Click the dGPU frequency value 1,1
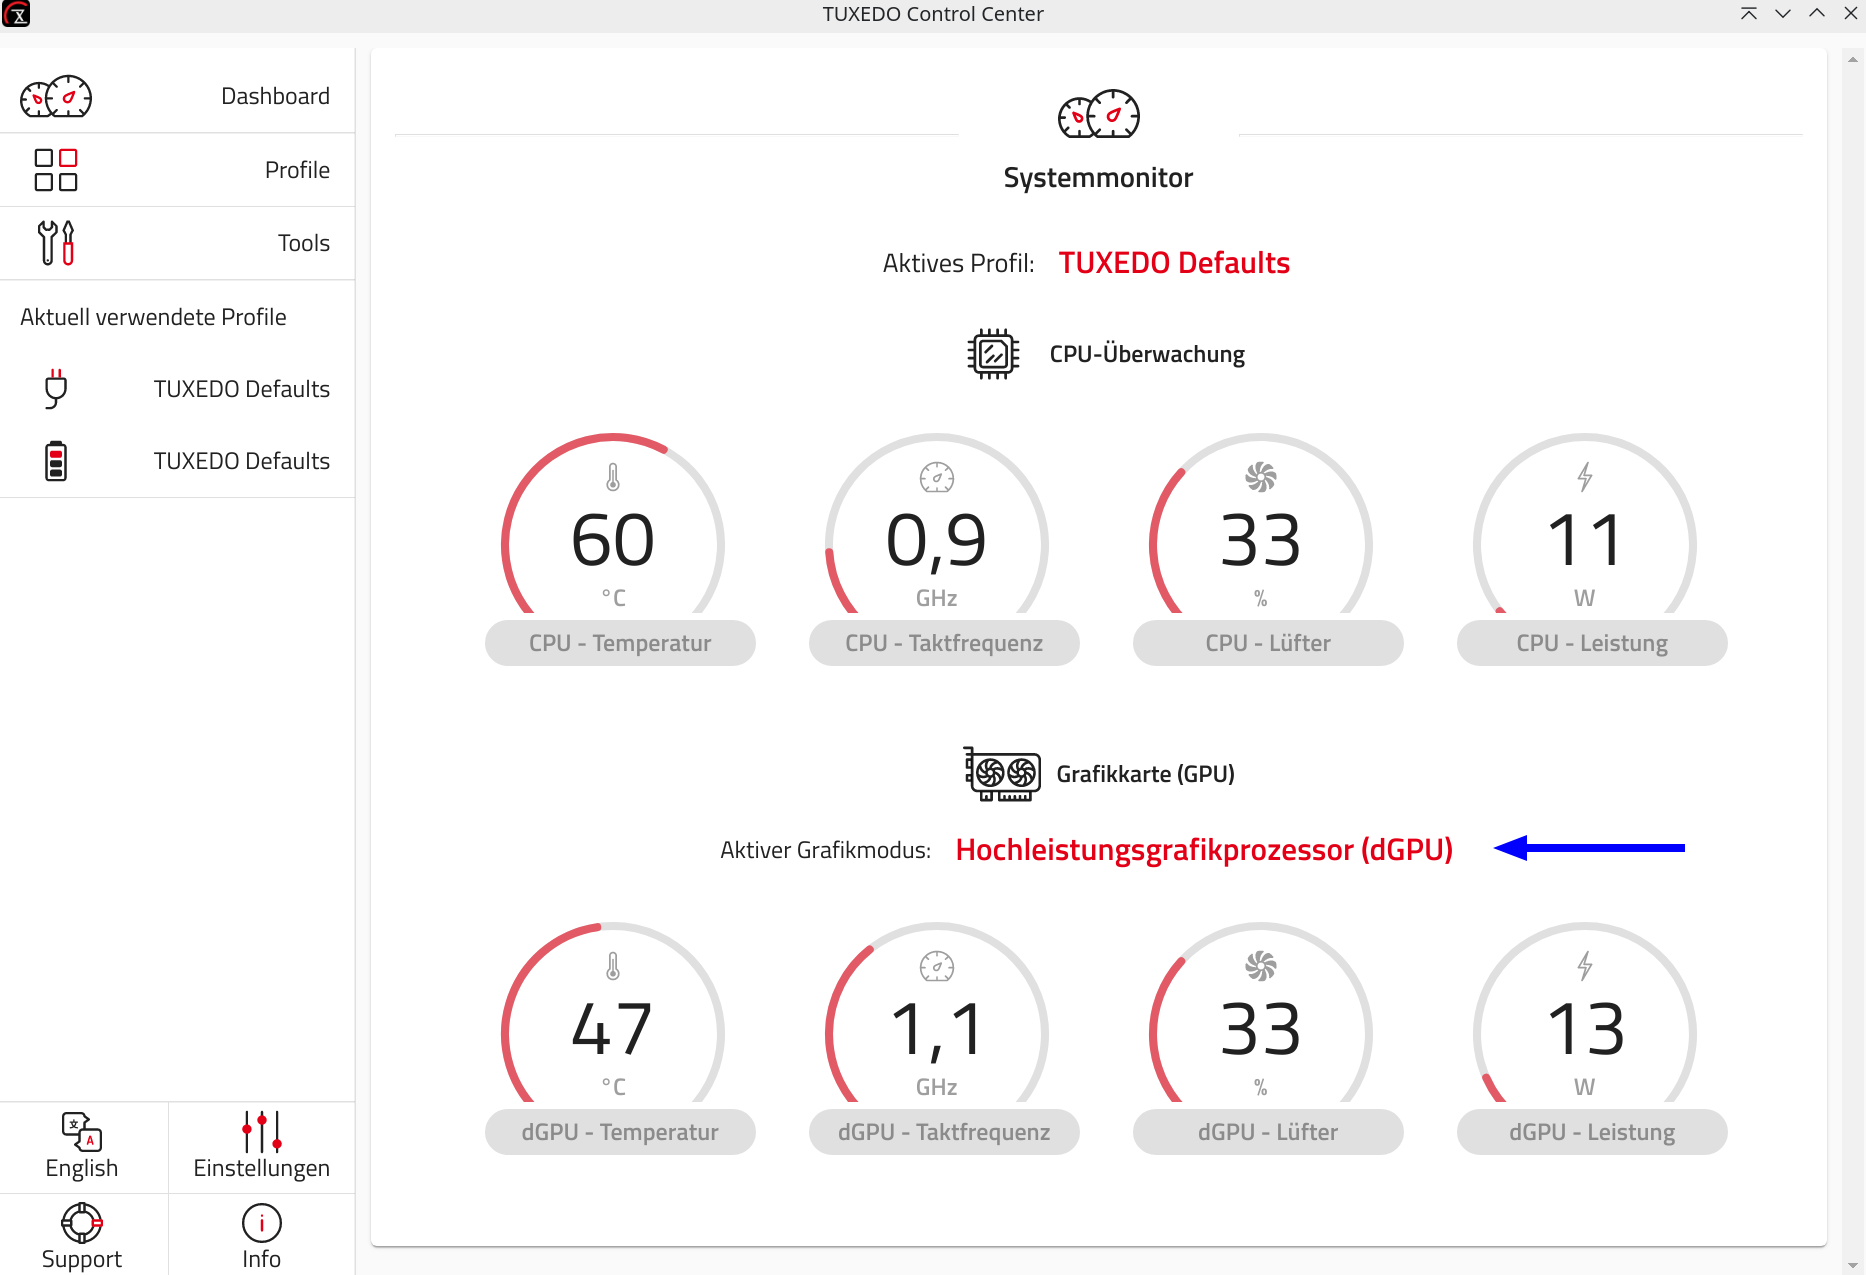 point(937,1030)
